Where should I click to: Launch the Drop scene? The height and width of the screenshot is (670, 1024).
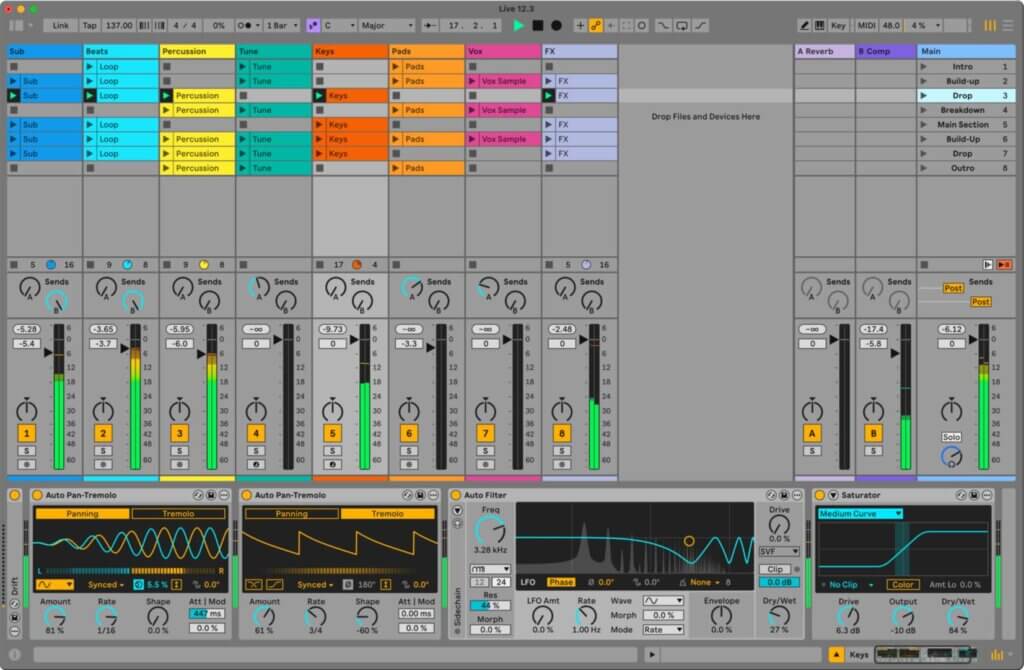[x=925, y=95]
